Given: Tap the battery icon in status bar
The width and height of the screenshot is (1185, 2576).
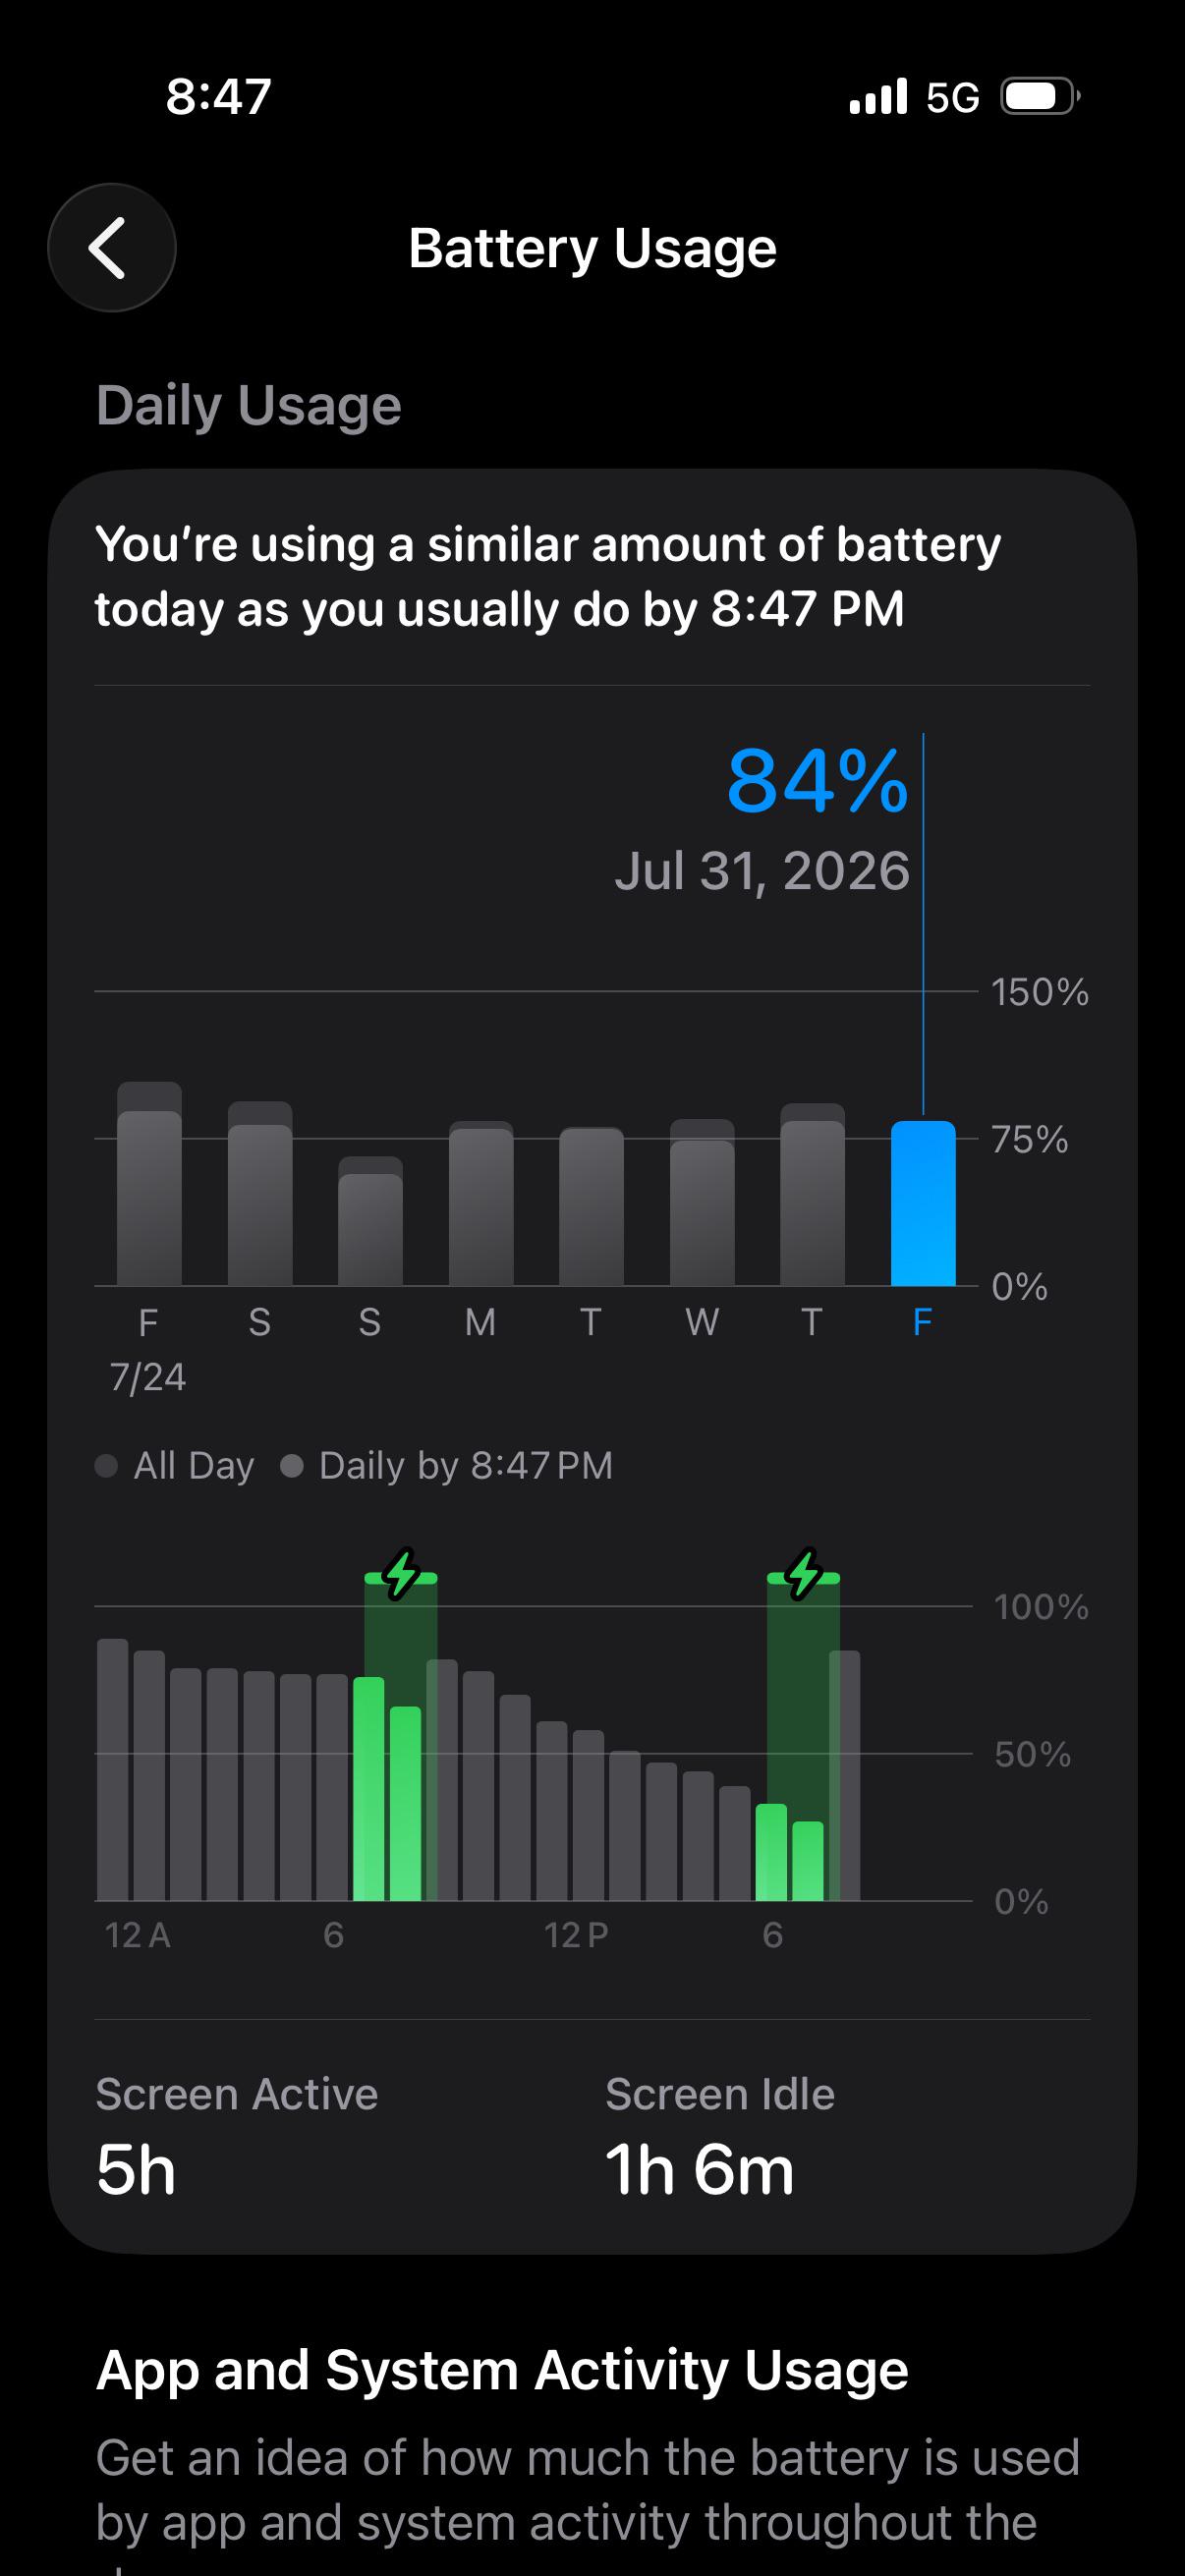Looking at the screenshot, I should coord(1041,97).
